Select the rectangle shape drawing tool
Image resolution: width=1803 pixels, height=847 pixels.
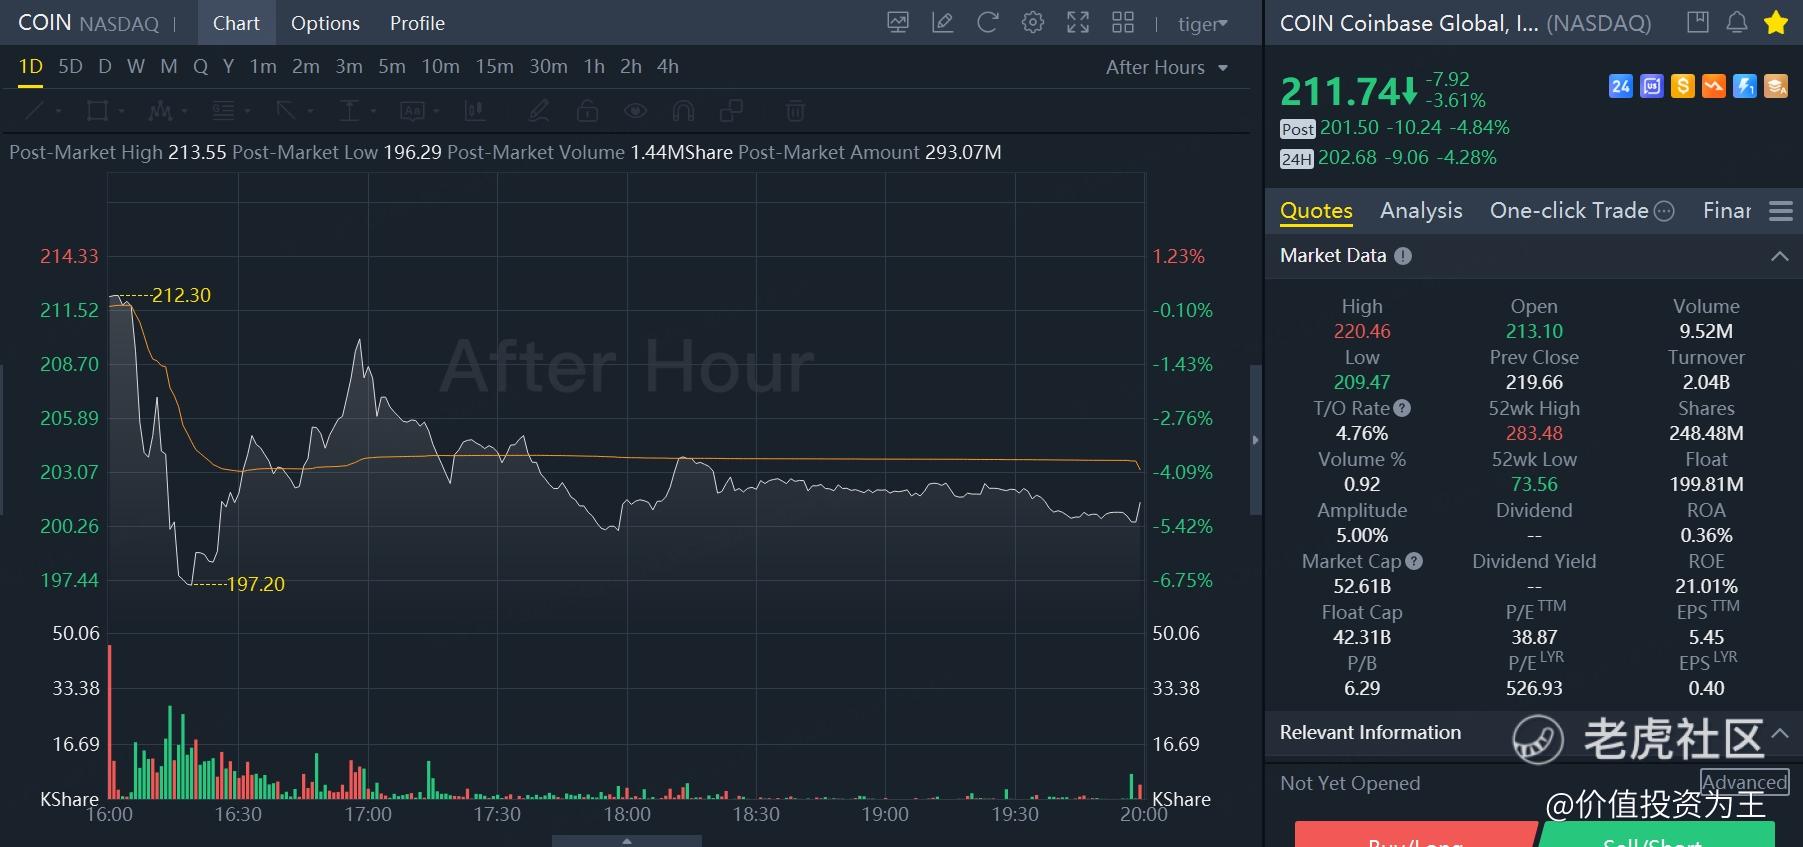(97, 111)
